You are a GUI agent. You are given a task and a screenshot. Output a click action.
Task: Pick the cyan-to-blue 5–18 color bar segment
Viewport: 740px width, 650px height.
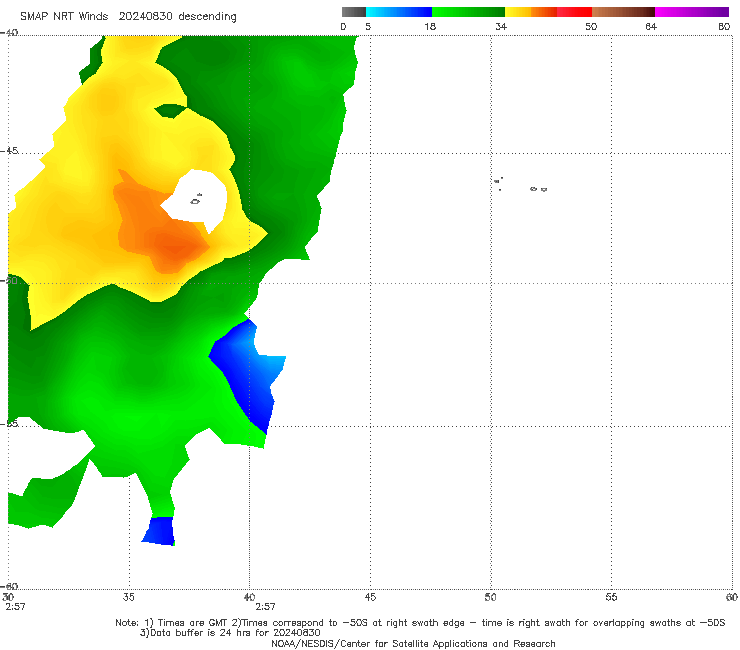[399, 12]
